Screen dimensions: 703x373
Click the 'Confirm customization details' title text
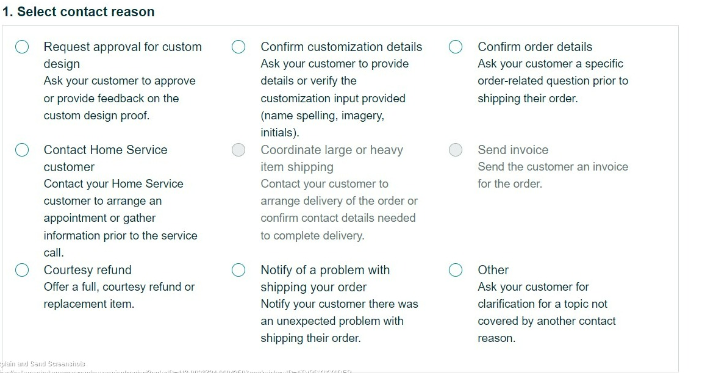point(341,47)
